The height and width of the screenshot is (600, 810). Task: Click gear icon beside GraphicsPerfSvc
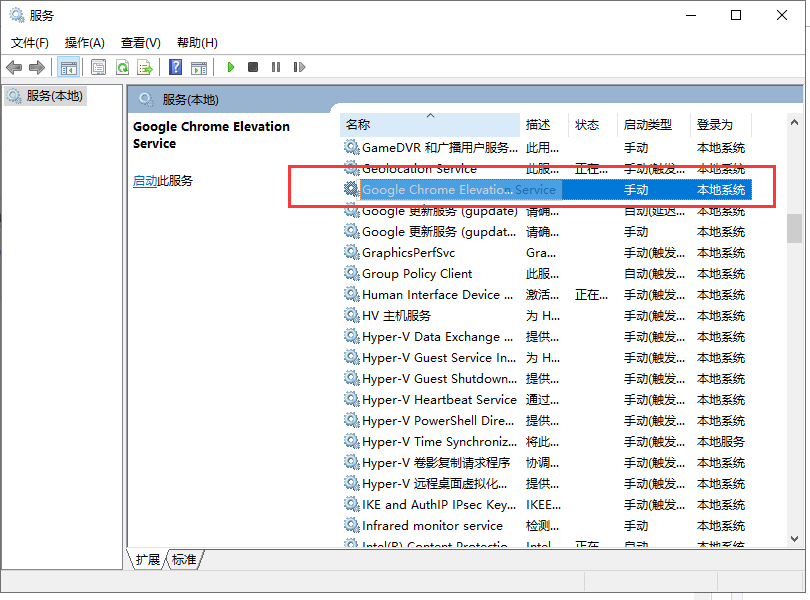pos(352,252)
